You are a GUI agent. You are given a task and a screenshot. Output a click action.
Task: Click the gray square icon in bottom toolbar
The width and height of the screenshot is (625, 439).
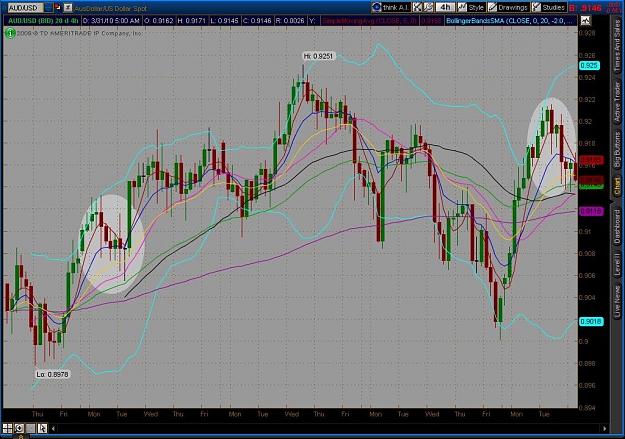(31, 428)
